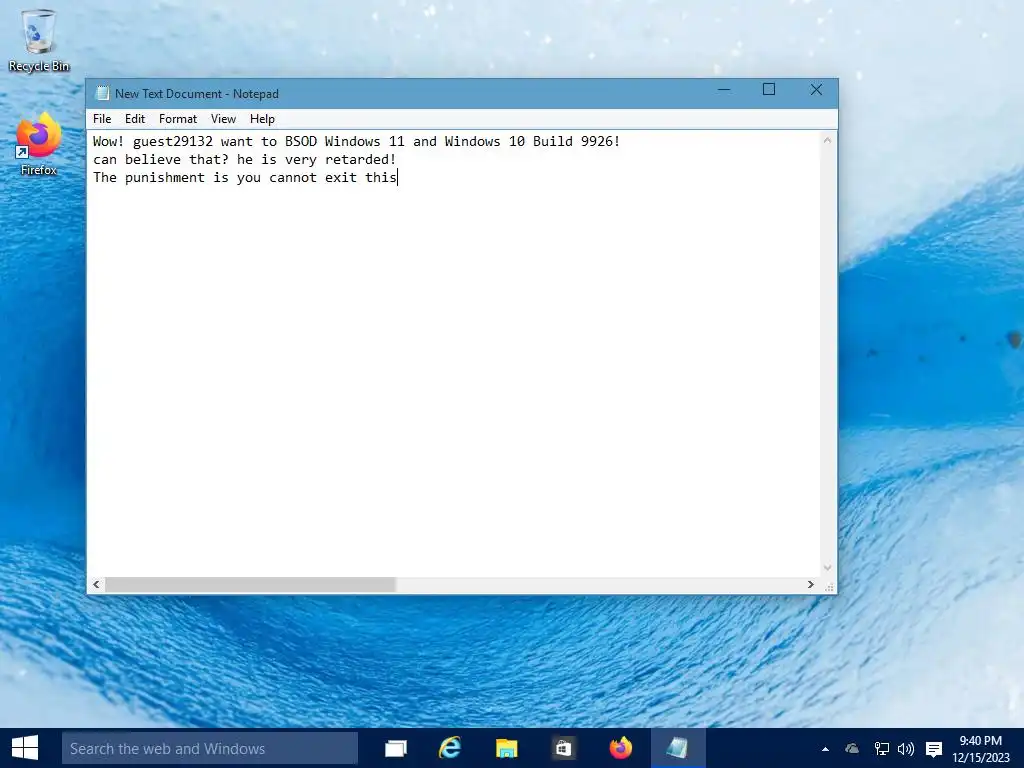Click the word "punishment" in third line
The height and width of the screenshot is (768, 1024).
165,178
